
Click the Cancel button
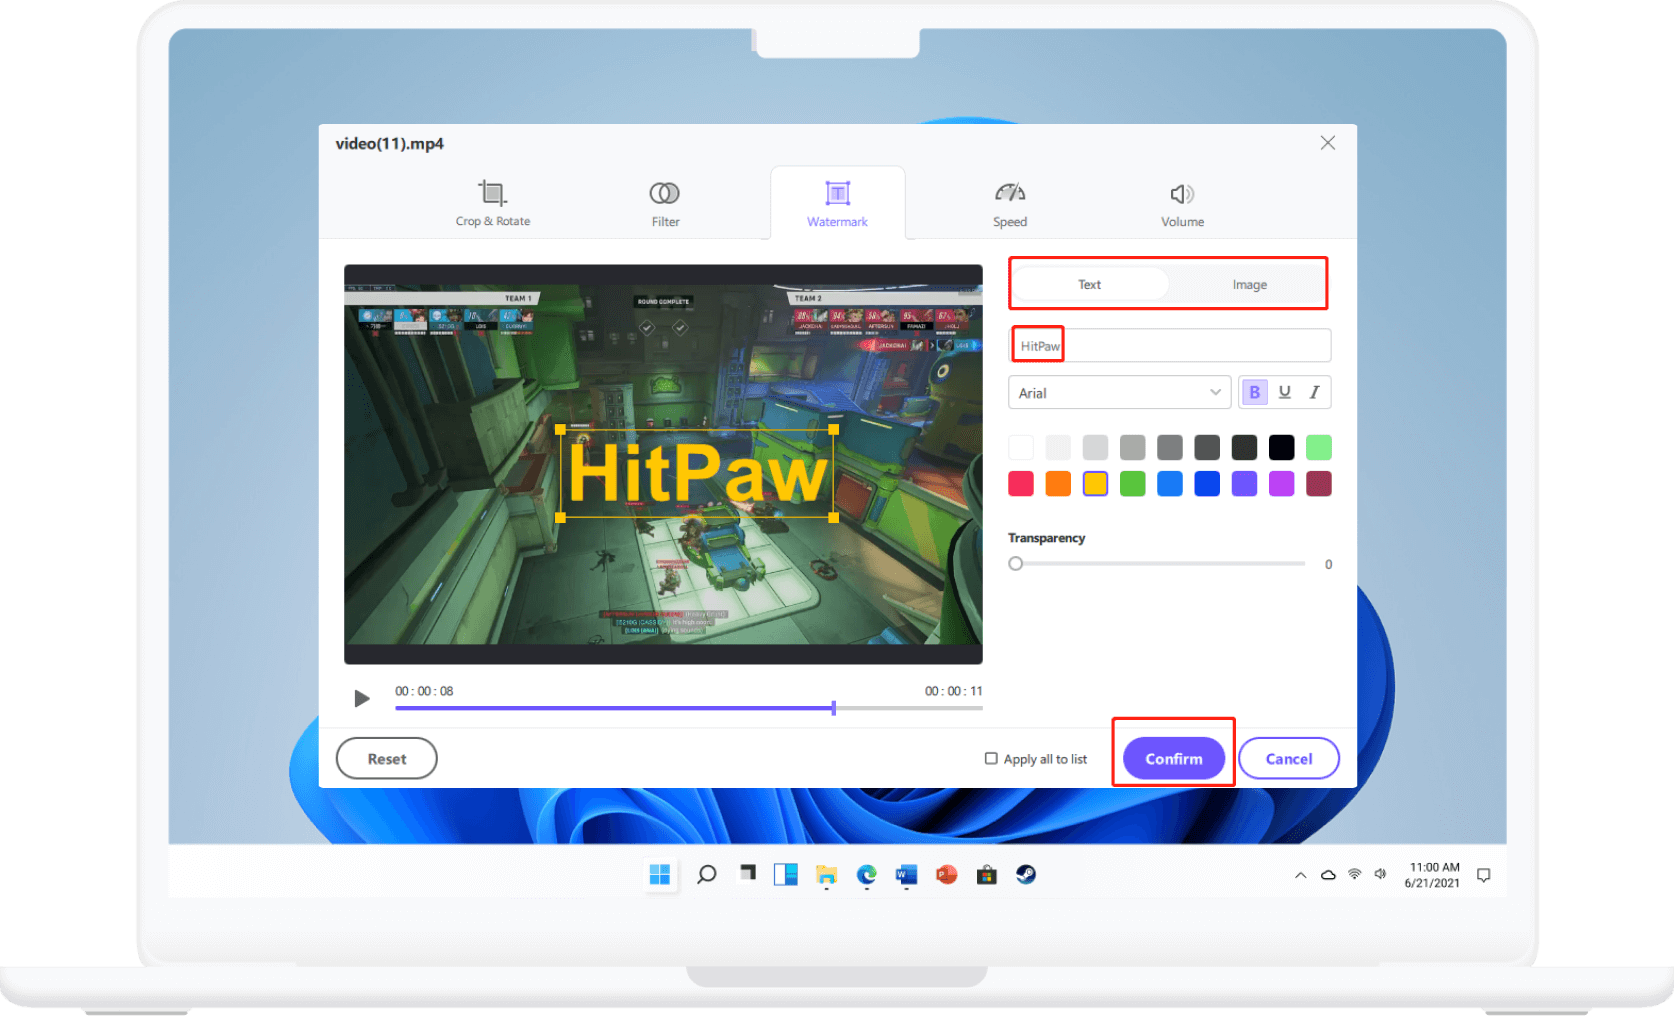1289,759
